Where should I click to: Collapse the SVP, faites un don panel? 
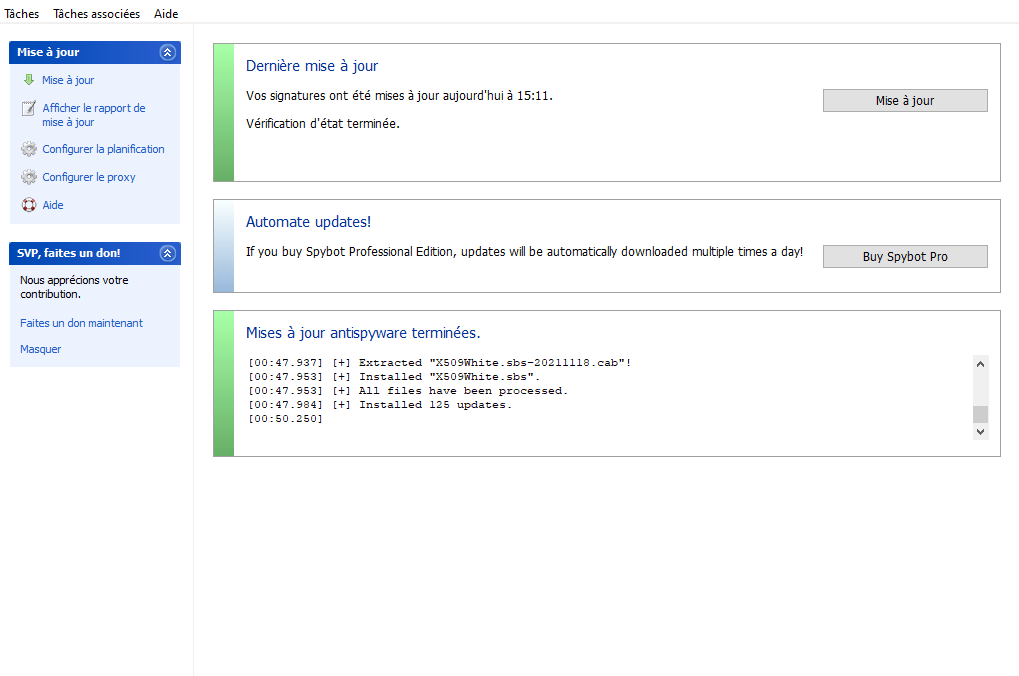click(168, 254)
